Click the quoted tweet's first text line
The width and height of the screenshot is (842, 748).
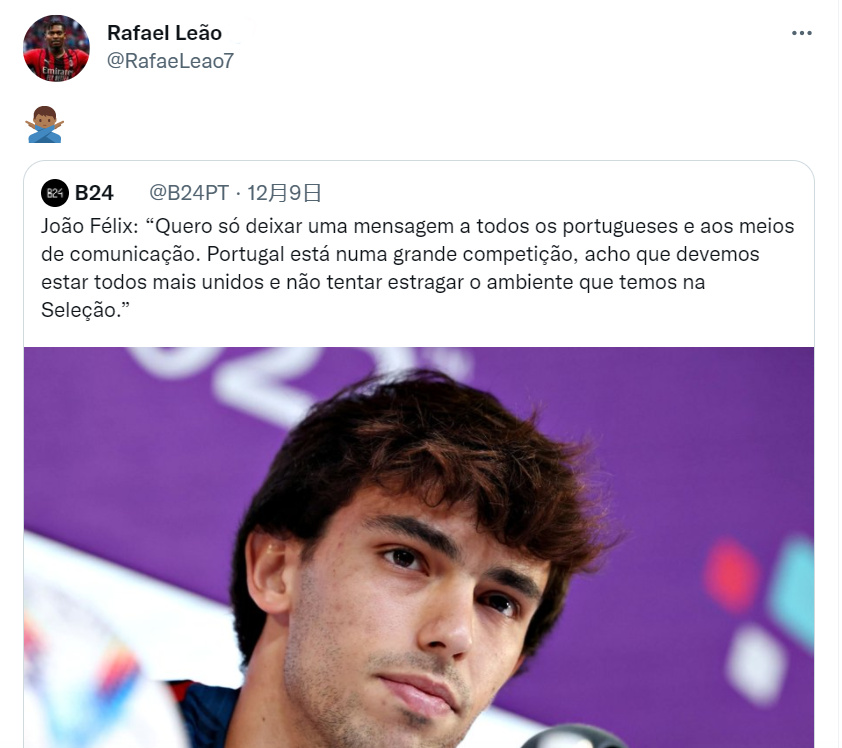[418, 226]
